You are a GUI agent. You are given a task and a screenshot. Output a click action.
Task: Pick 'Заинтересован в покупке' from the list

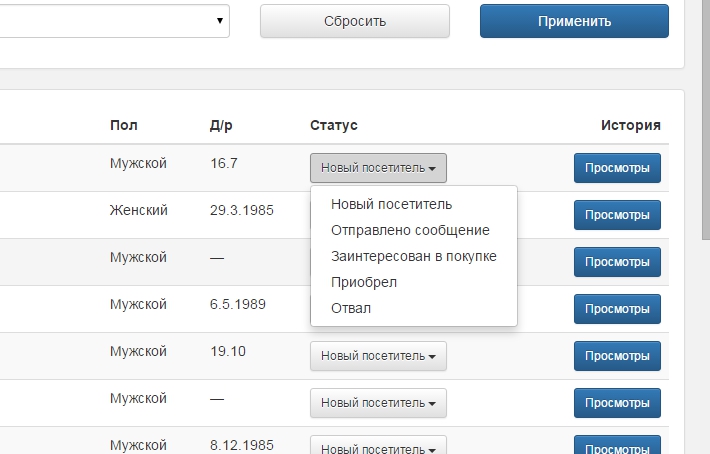[413, 256]
